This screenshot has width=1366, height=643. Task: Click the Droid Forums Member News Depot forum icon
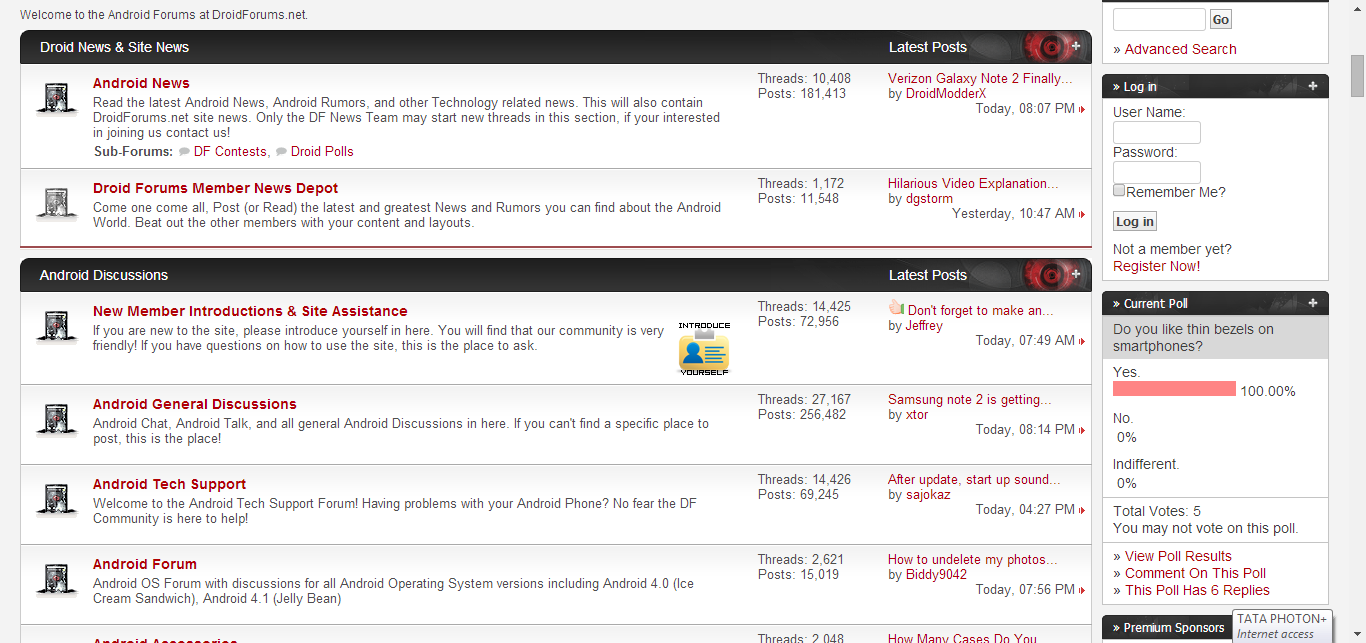[57, 202]
